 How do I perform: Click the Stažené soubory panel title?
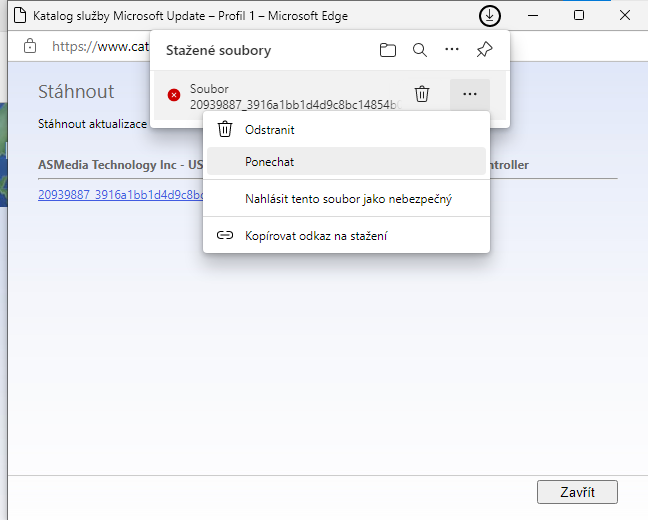pyautogui.click(x=219, y=50)
